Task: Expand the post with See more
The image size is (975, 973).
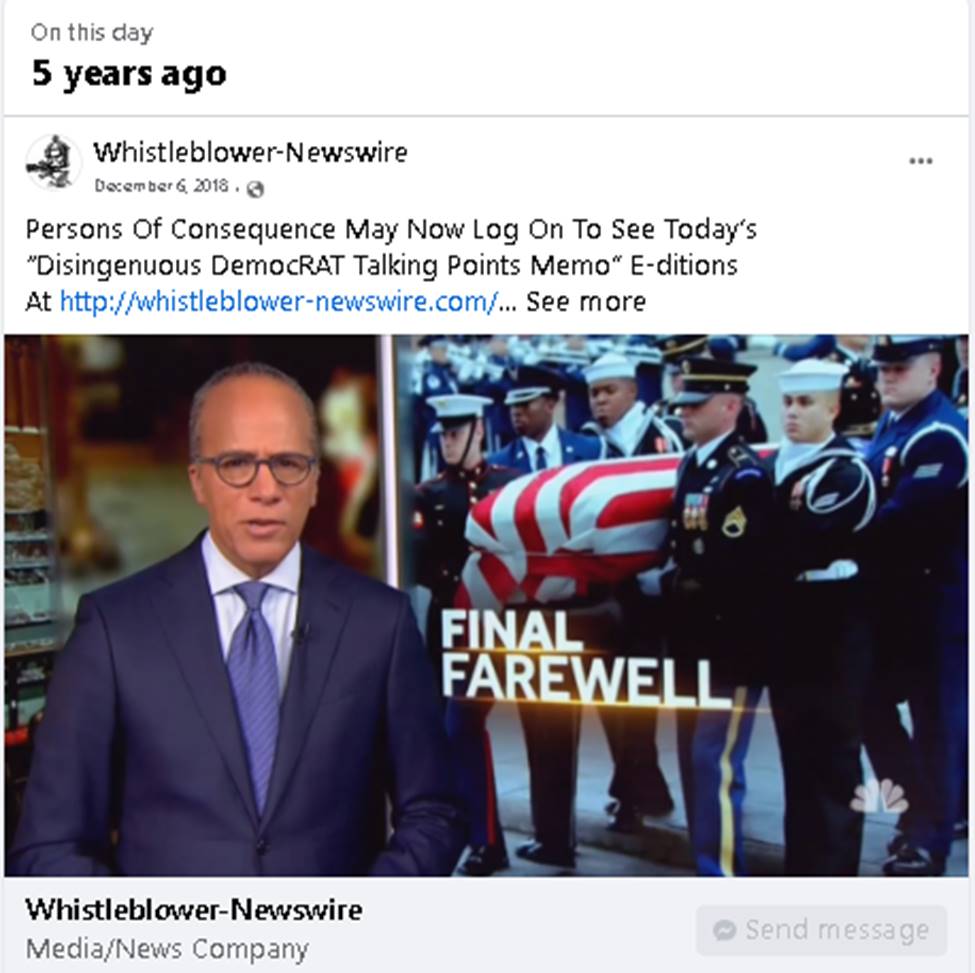Action: coord(586,302)
